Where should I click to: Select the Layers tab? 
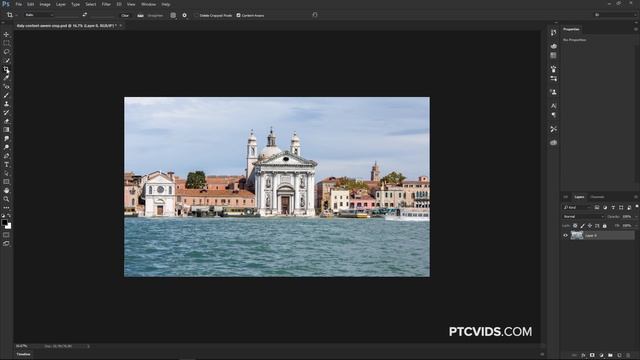pos(579,197)
